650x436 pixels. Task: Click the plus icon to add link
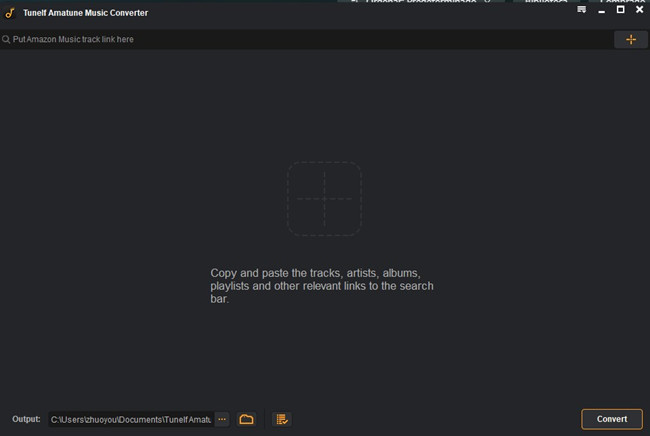631,39
